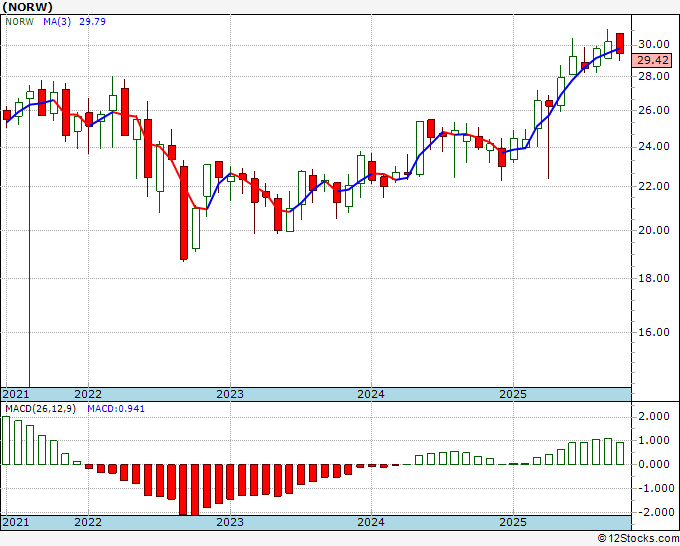Viewport: 680px width, 546px height.
Task: Click the 30.00 price axis label
Action: point(654,44)
